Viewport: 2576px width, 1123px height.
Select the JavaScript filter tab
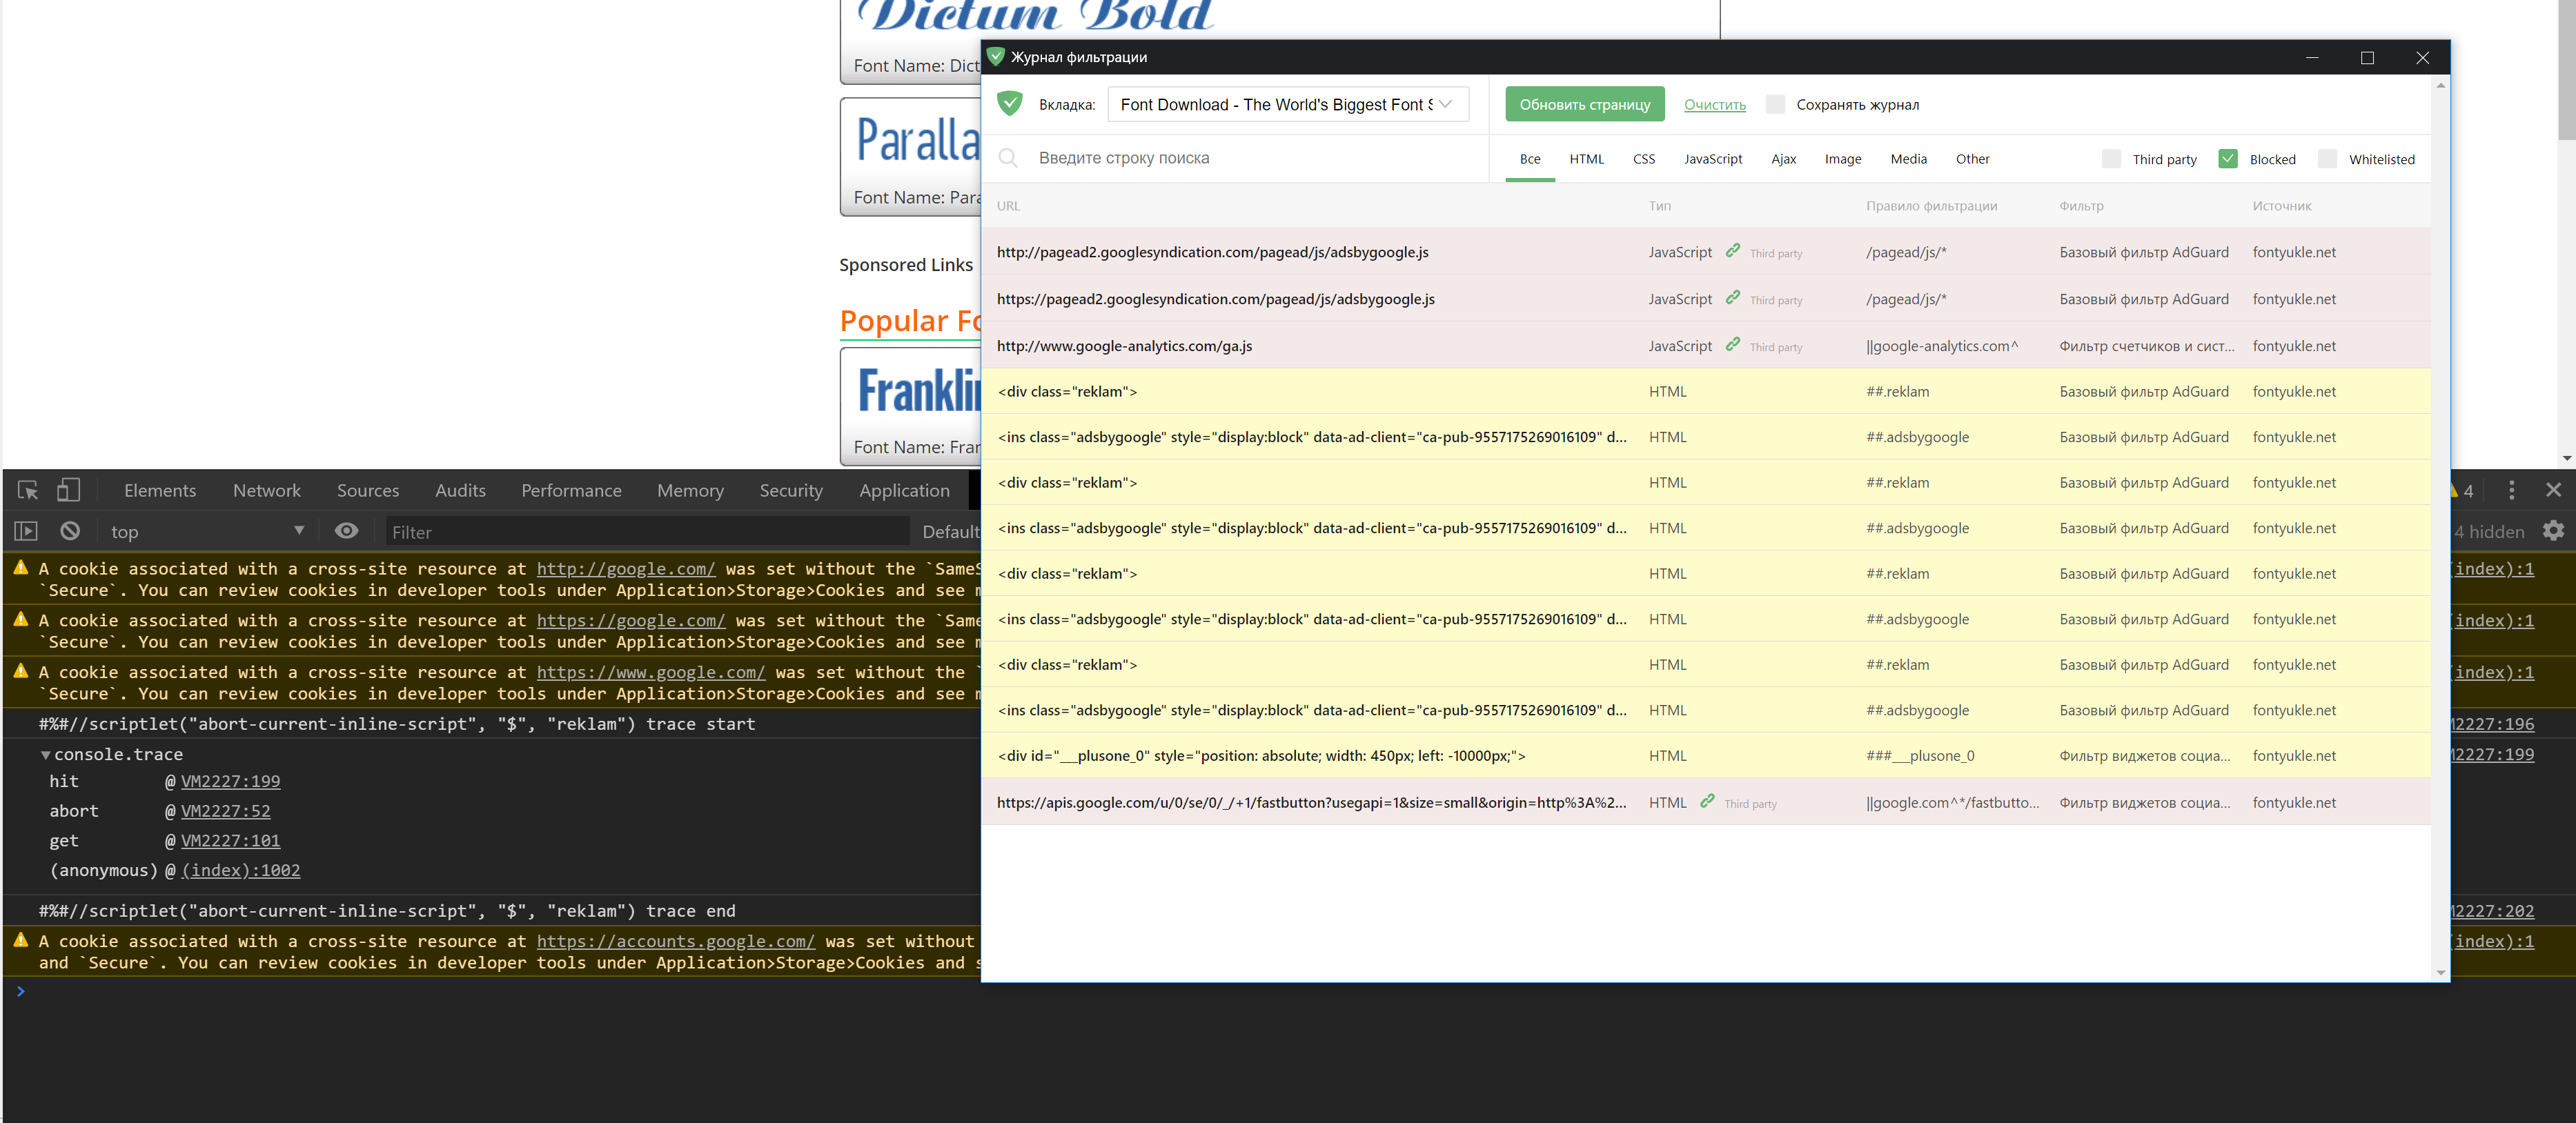[x=1713, y=158]
